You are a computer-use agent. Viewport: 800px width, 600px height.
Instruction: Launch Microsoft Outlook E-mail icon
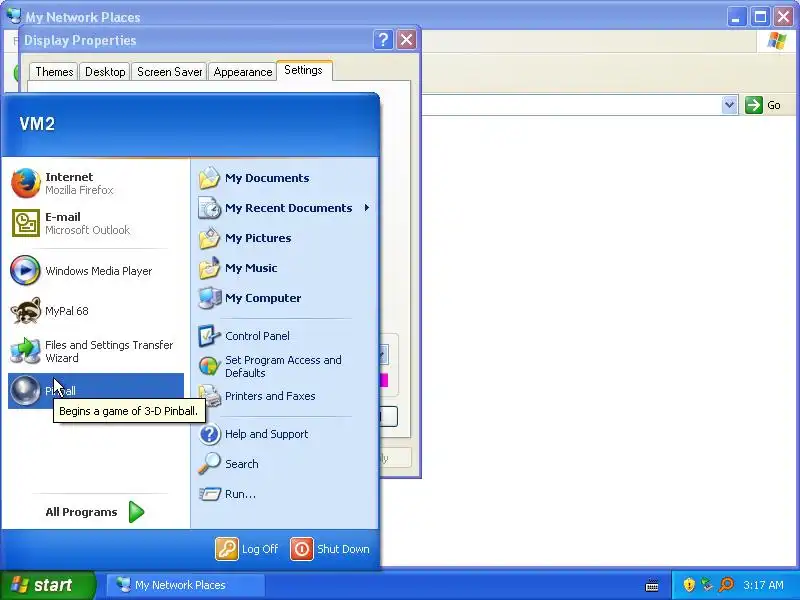26,223
